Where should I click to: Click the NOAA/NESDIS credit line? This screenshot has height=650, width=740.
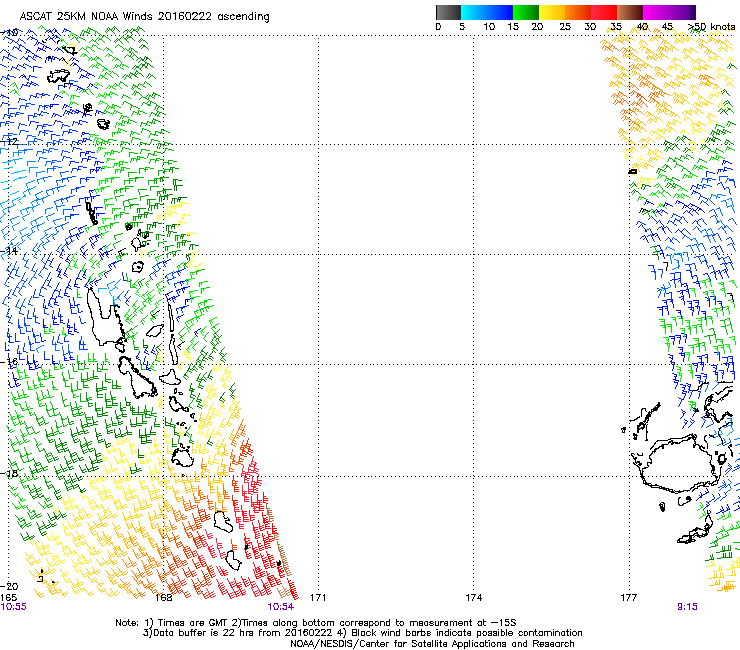point(432,644)
